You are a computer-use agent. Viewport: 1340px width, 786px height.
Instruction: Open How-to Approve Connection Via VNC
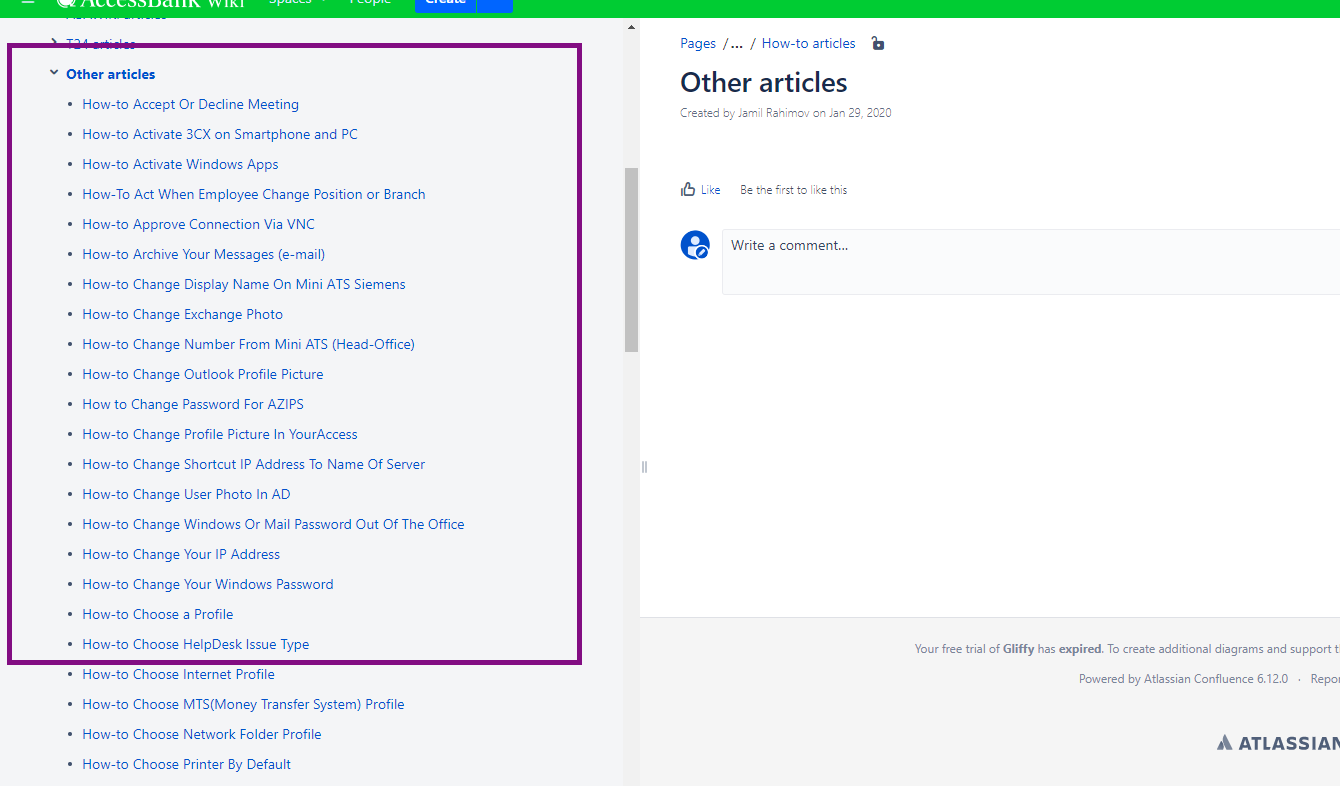(199, 224)
